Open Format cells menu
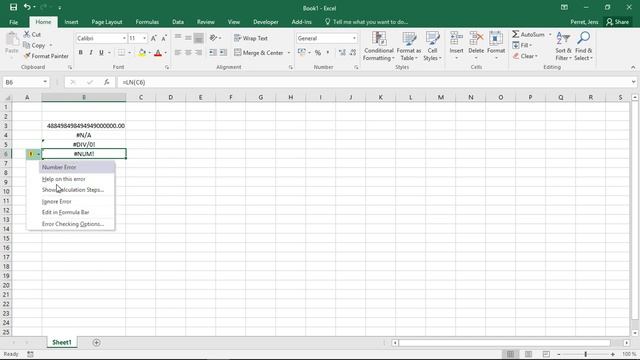 coord(496,46)
